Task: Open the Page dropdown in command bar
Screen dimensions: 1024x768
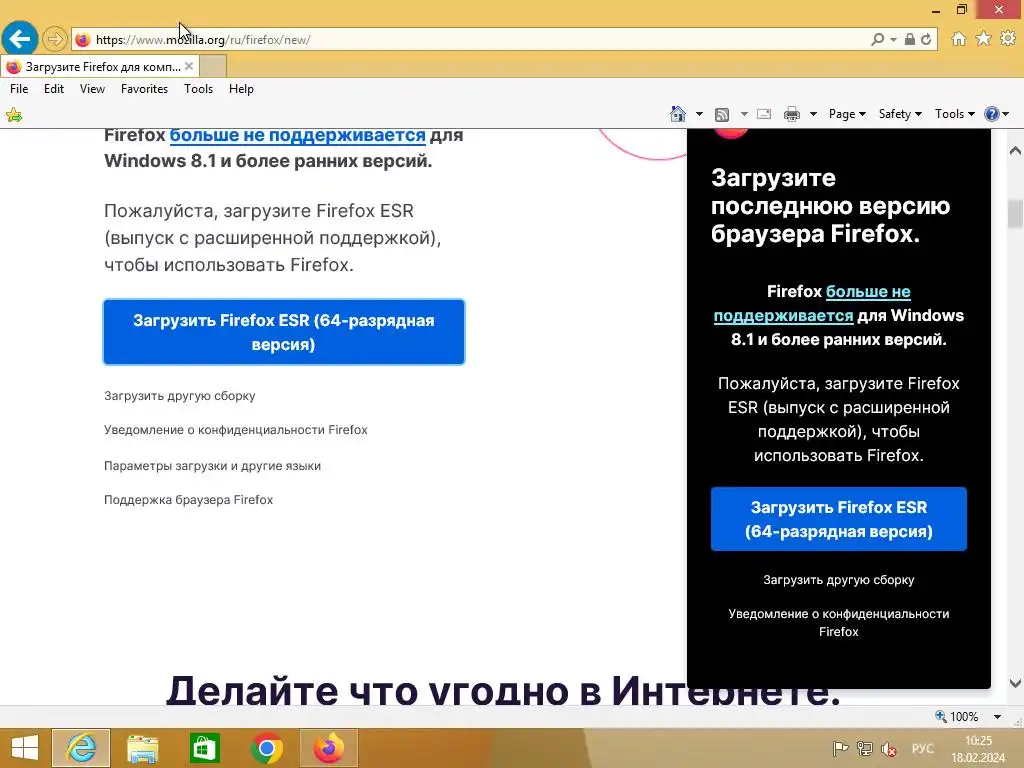Action: 847,114
